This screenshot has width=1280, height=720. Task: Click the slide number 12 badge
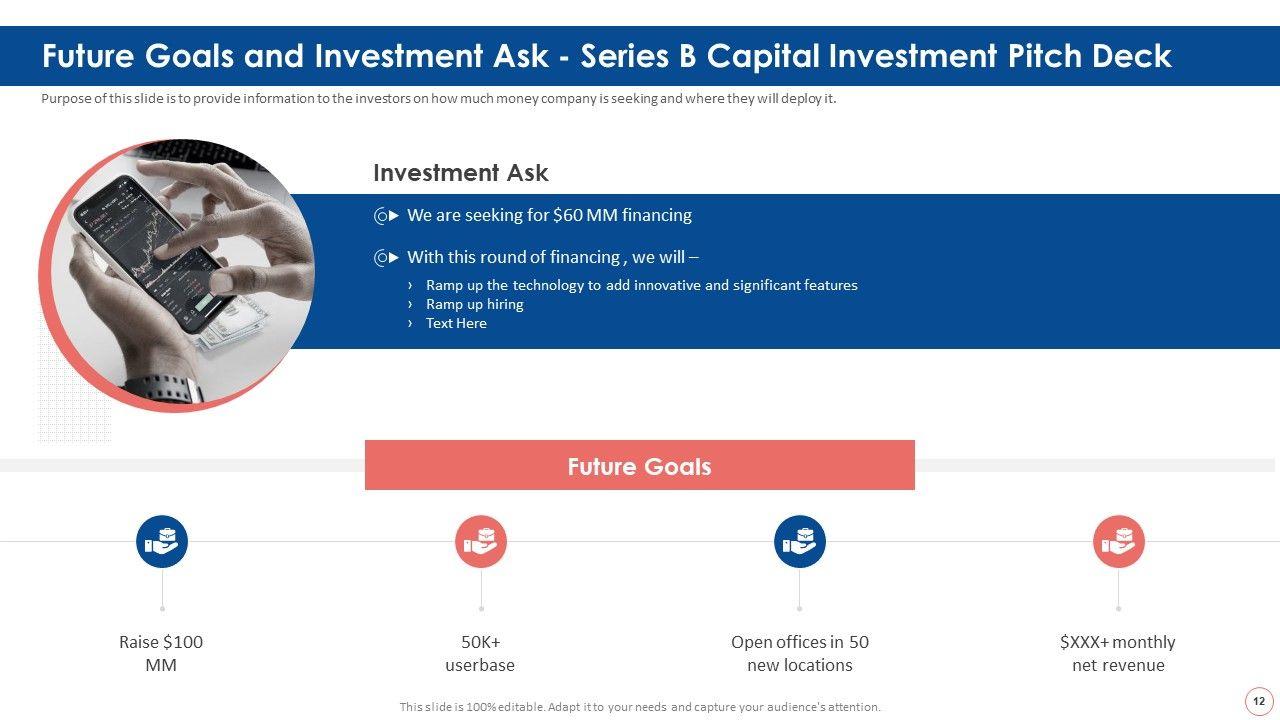(1258, 701)
